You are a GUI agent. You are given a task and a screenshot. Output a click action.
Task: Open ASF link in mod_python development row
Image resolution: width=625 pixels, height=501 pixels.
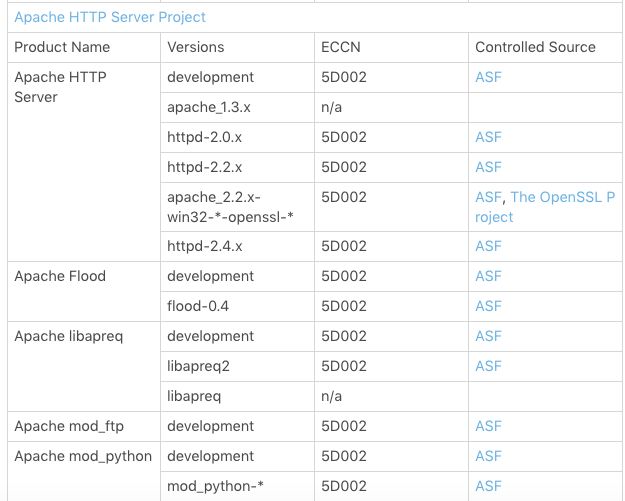488,456
